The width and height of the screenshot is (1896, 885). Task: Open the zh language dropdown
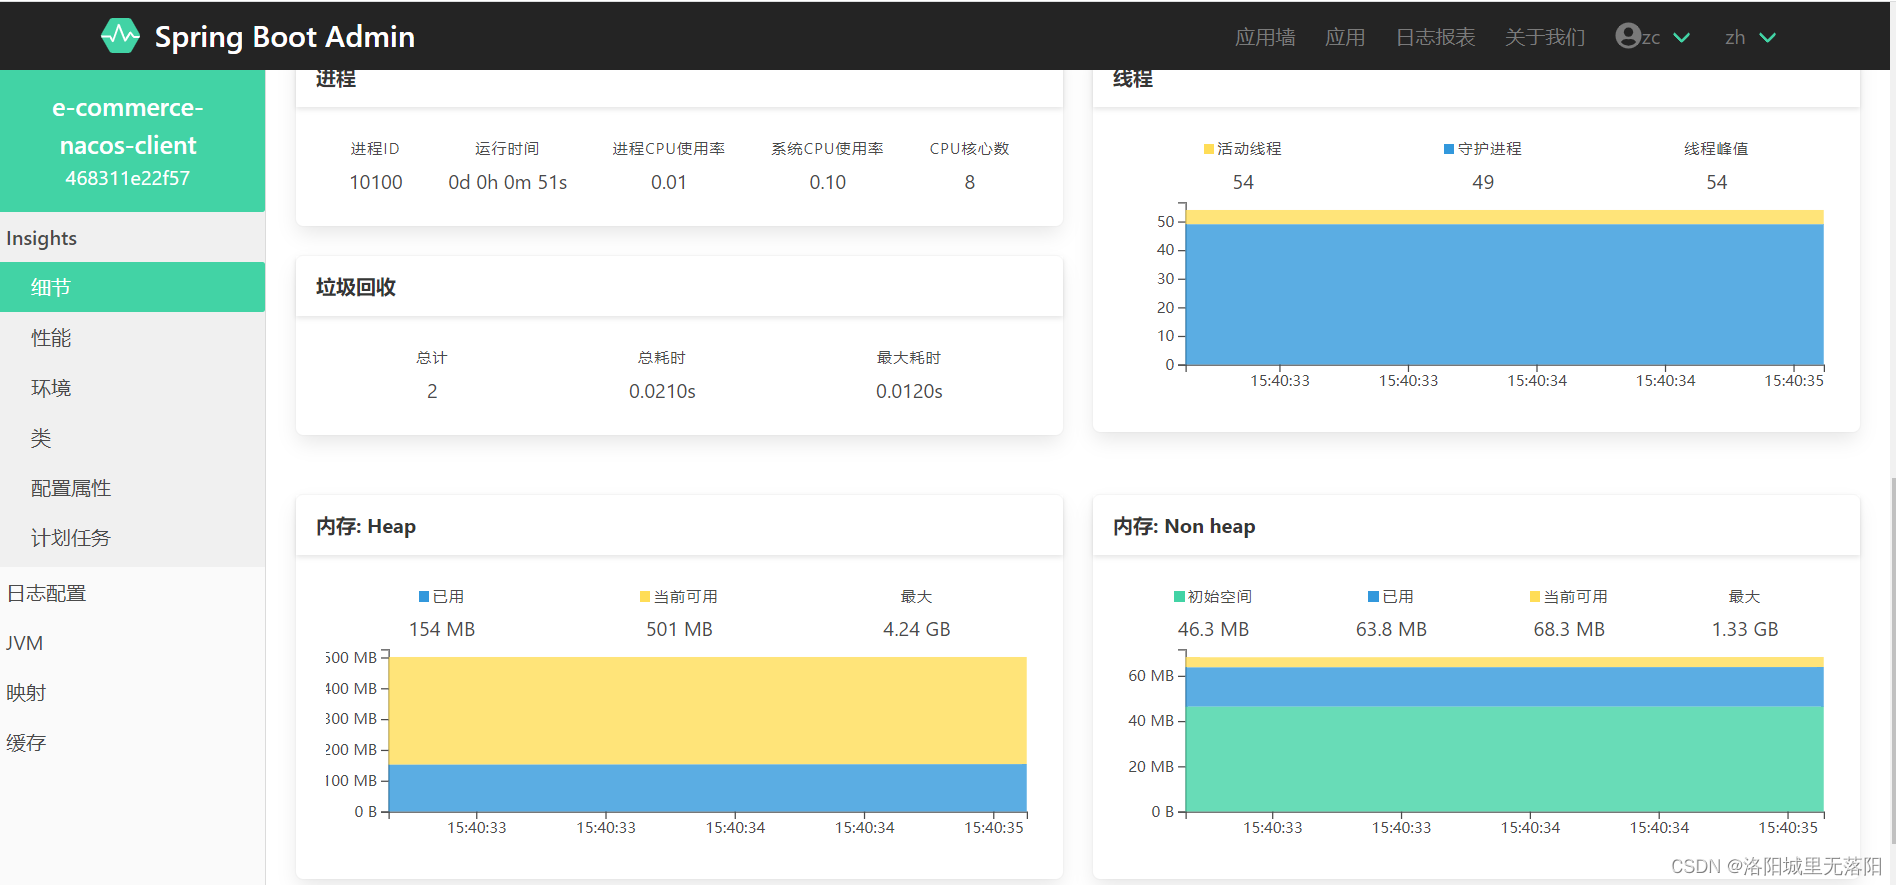coord(1750,37)
